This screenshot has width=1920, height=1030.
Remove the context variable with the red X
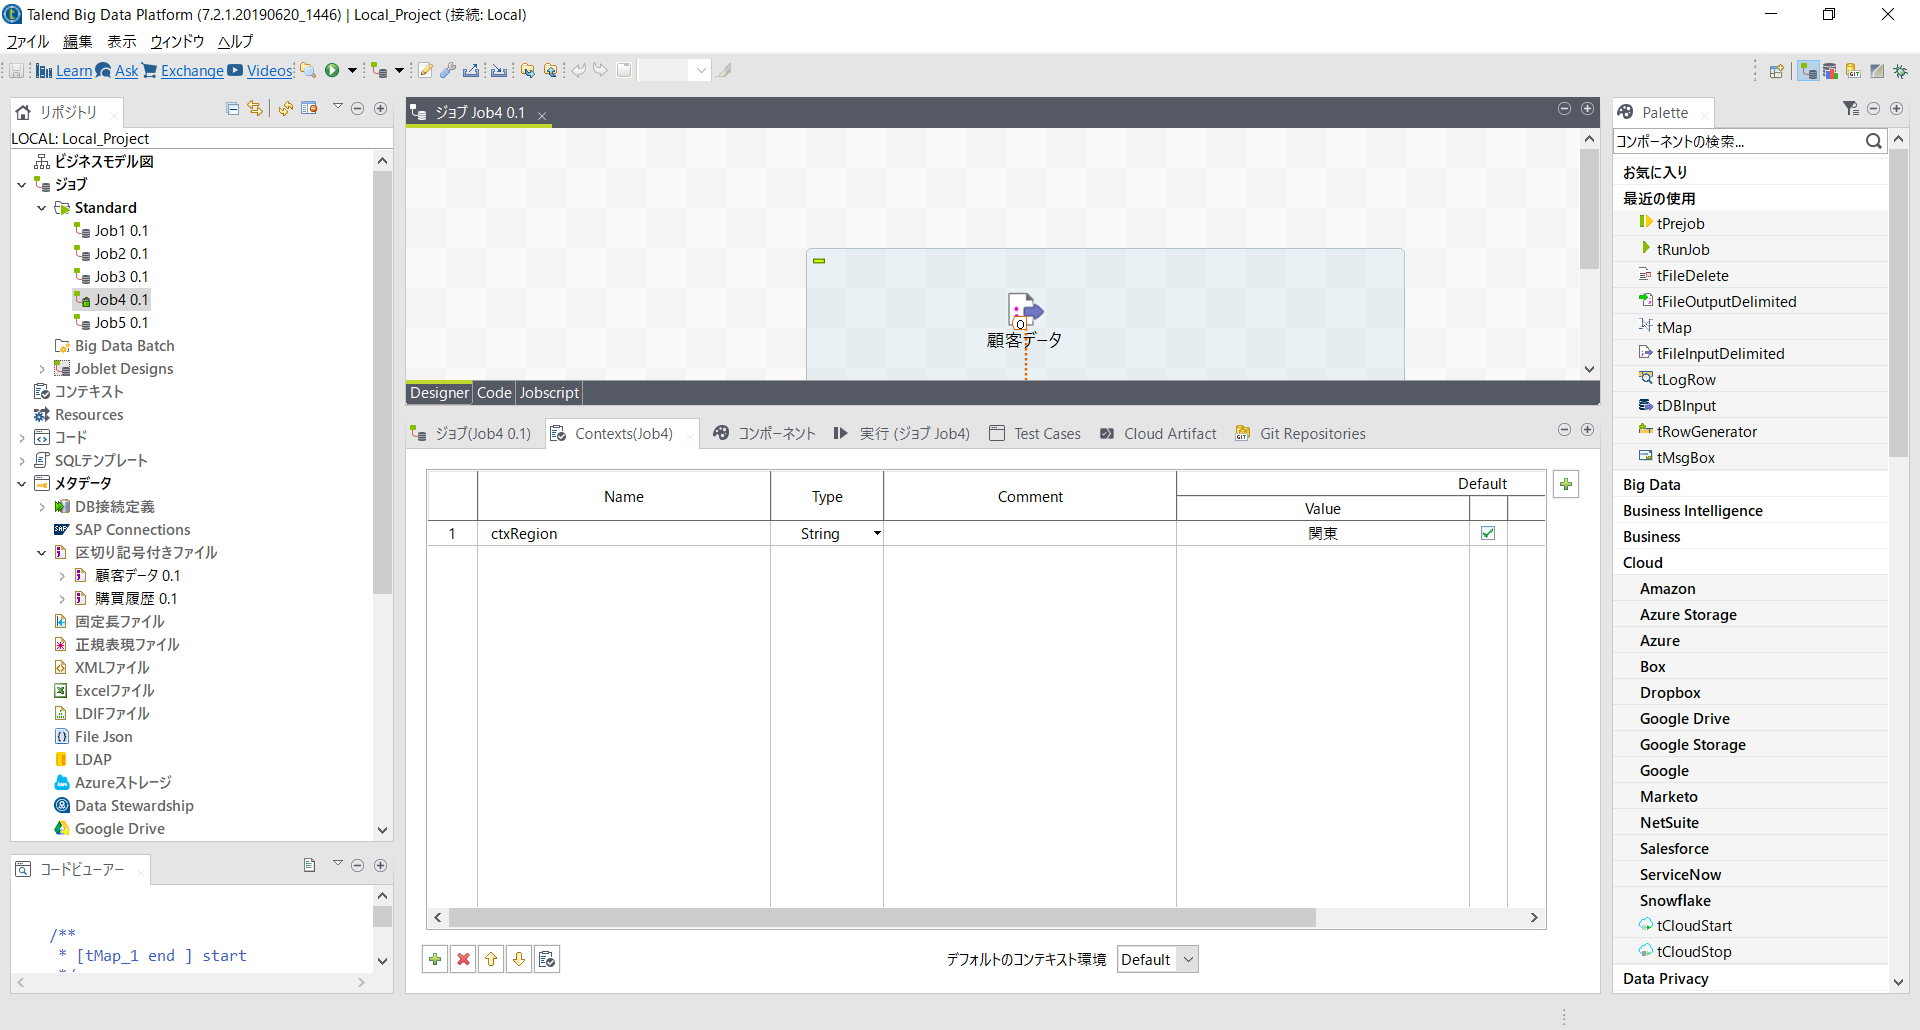tap(463, 959)
